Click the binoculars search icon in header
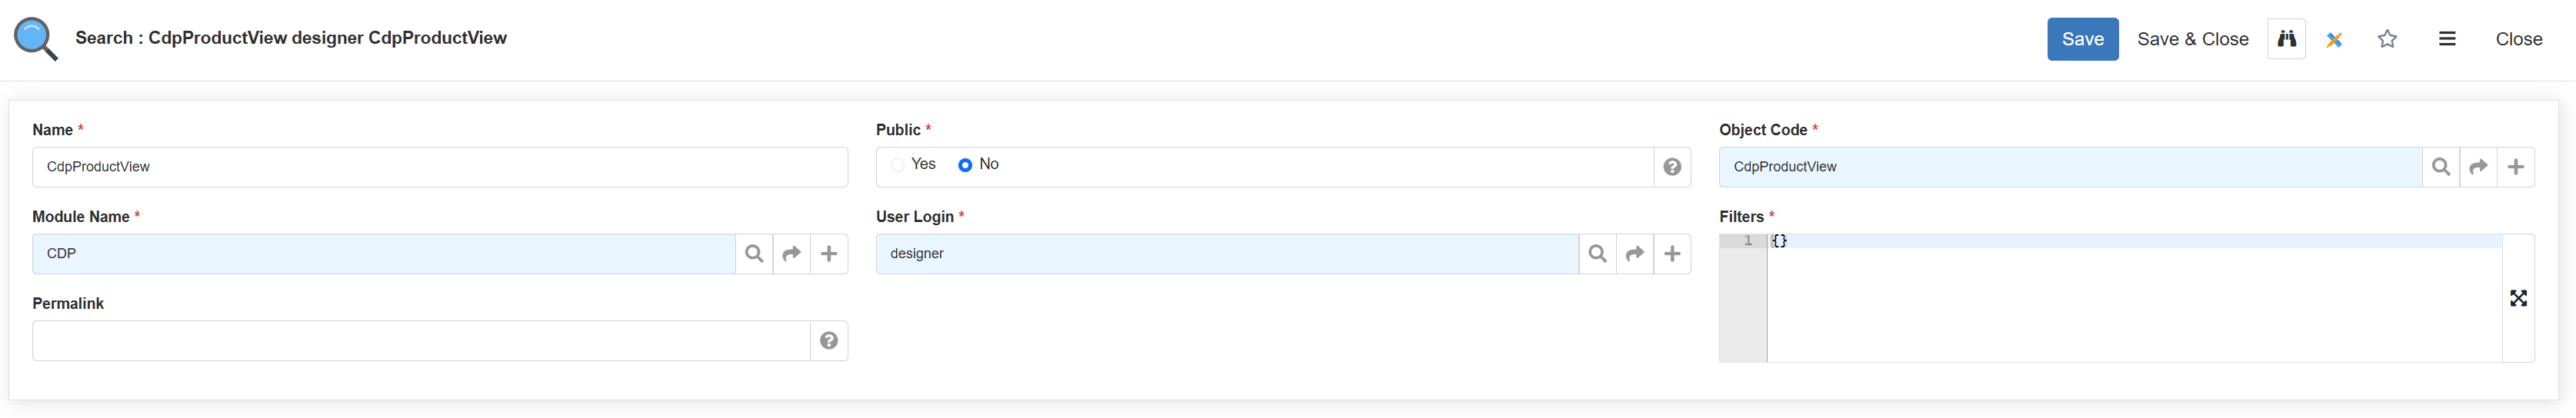The width and height of the screenshot is (2576, 418). pyautogui.click(x=2286, y=39)
